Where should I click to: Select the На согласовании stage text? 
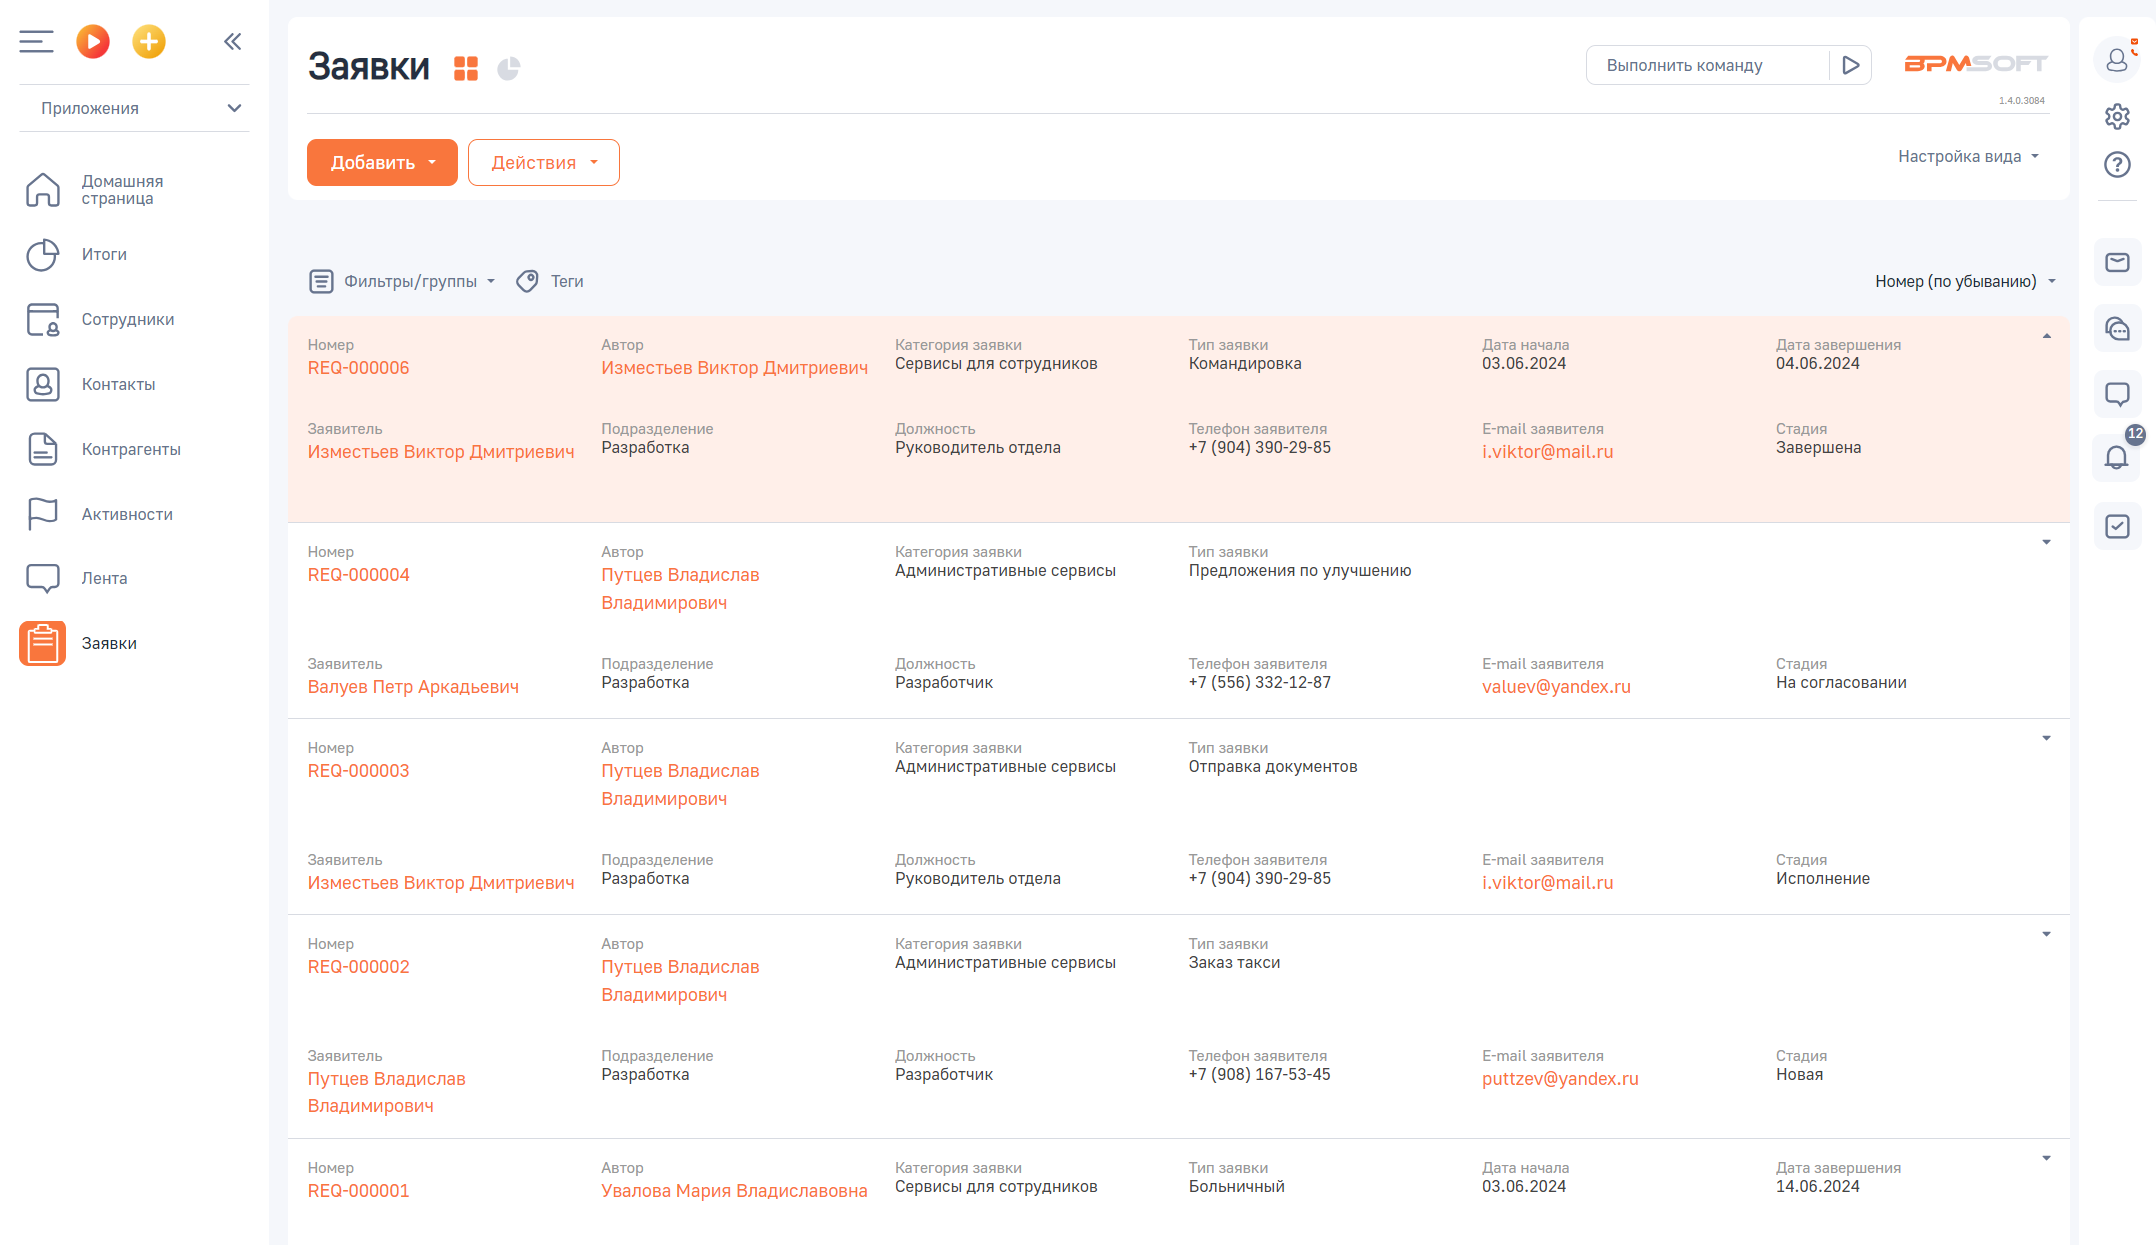(x=1841, y=683)
